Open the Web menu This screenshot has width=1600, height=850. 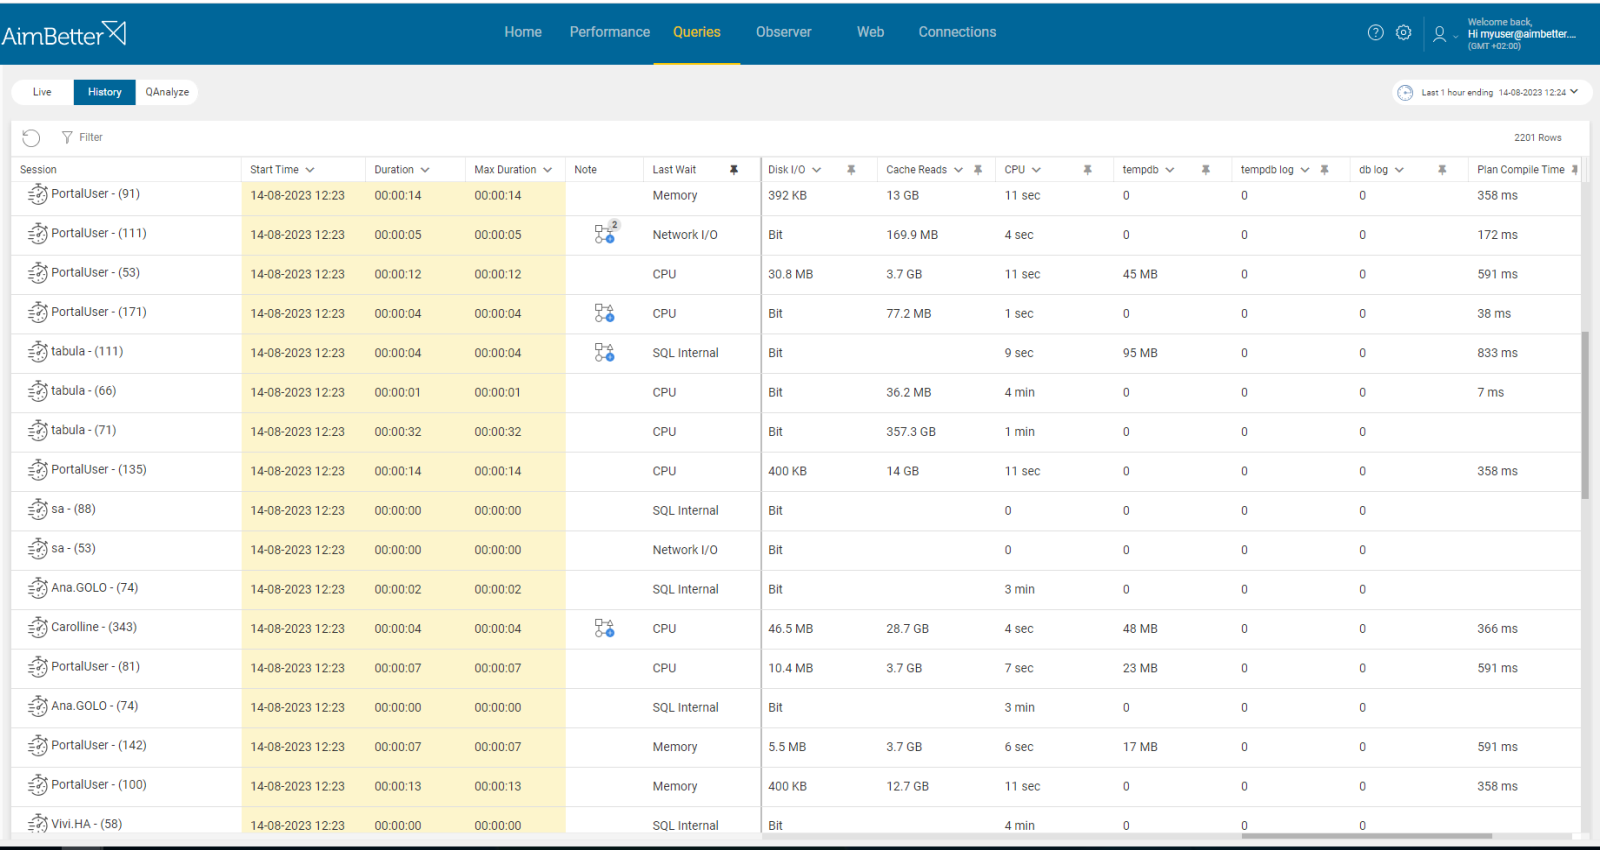click(870, 32)
